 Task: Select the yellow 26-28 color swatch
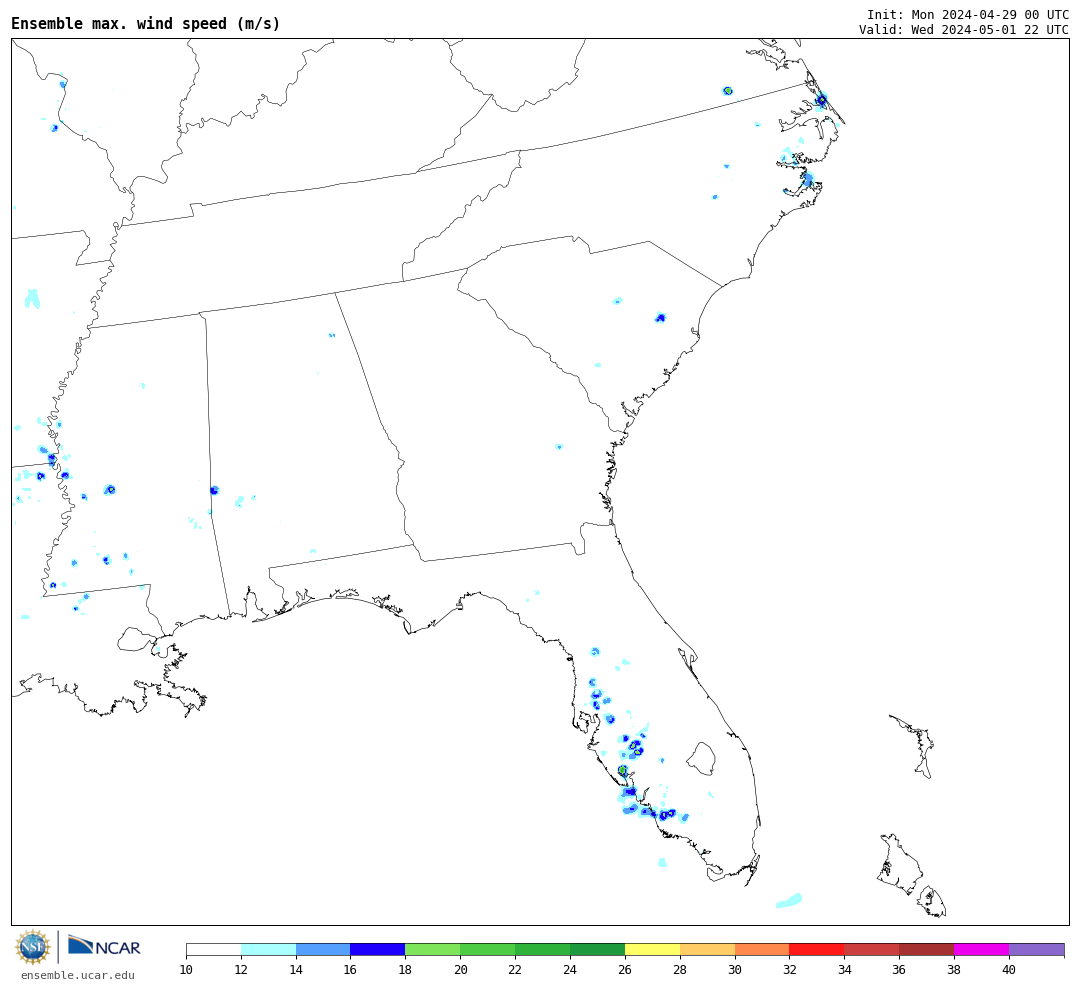tap(652, 950)
